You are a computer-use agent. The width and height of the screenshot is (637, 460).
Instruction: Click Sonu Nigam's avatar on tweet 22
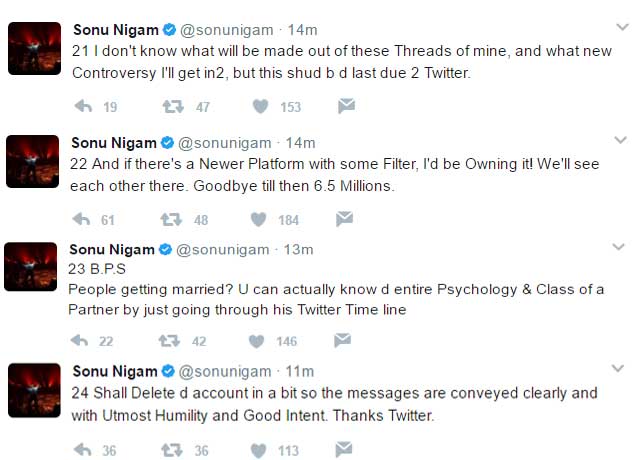33,160
